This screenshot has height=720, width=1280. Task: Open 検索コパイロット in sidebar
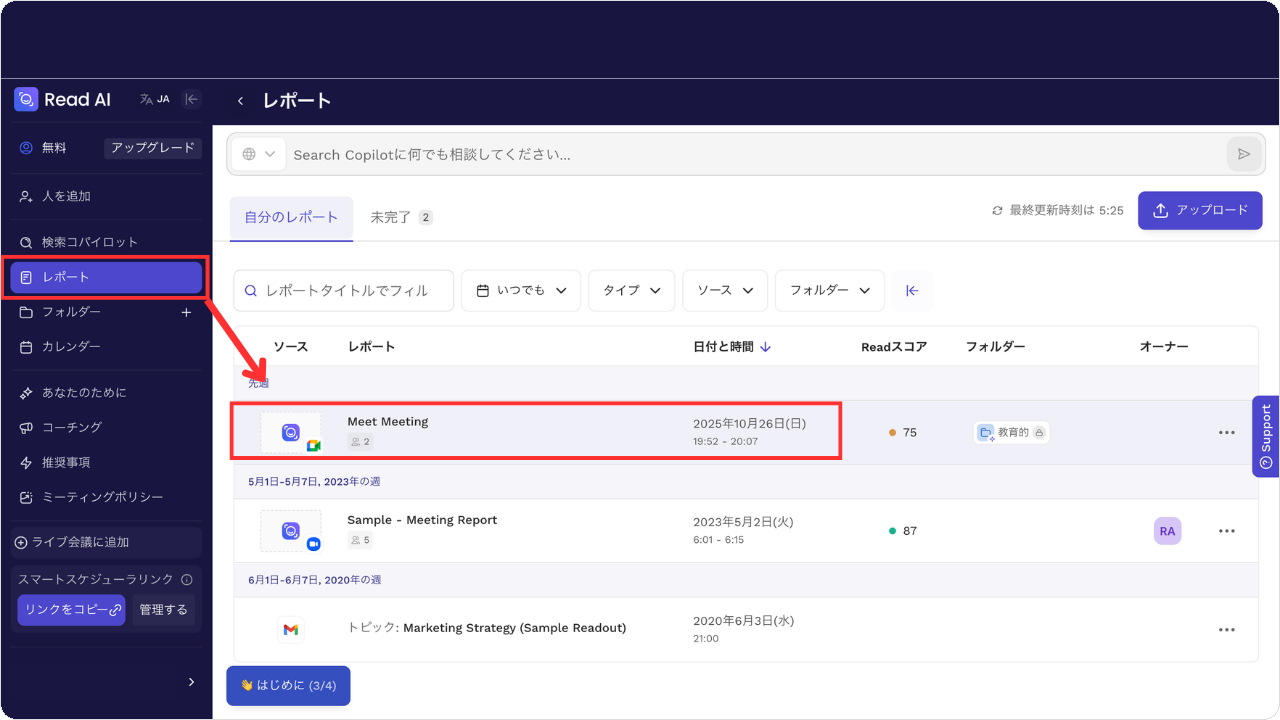click(x=106, y=242)
